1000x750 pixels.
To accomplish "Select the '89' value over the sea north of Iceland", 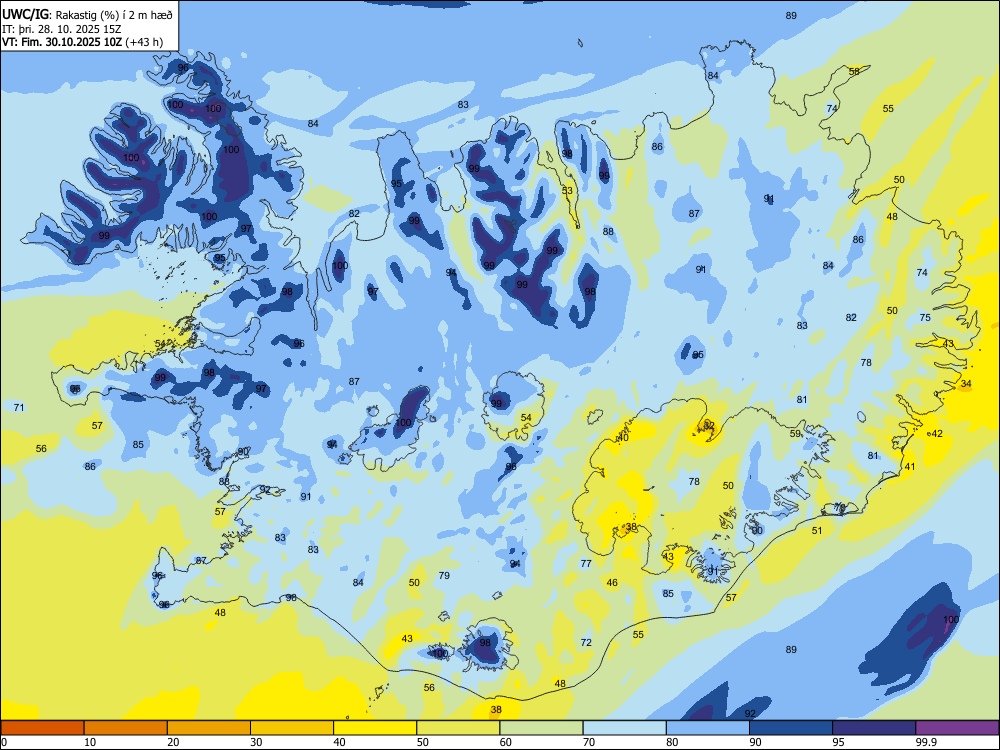I will tap(791, 15).
